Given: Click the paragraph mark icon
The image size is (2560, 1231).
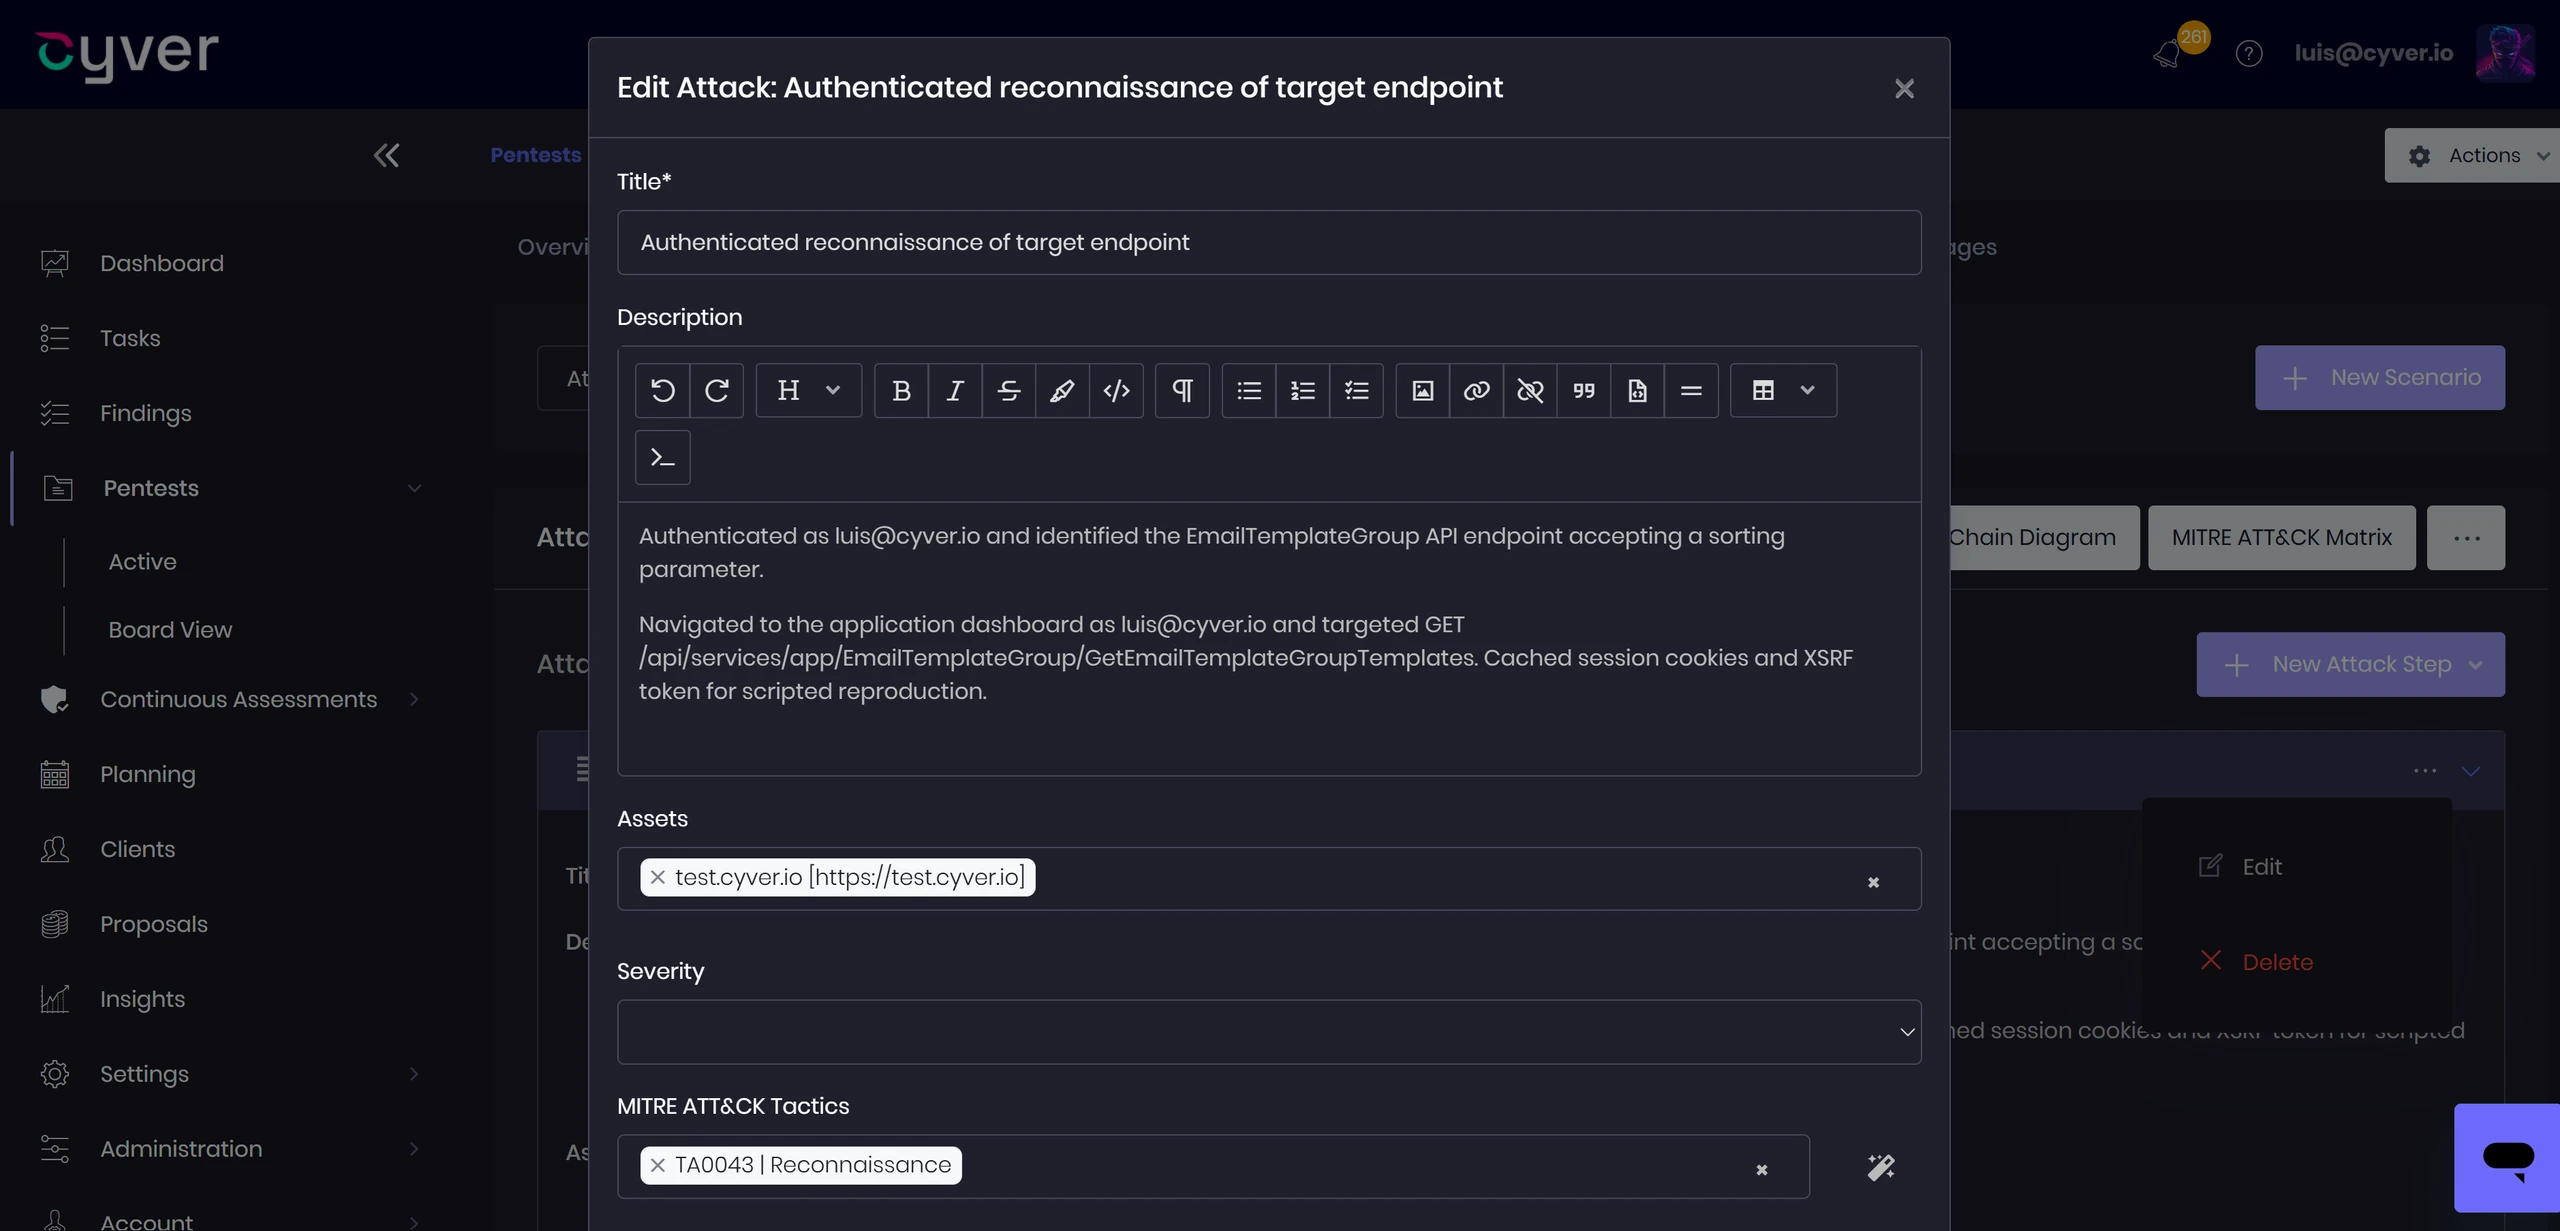Looking at the screenshot, I should (x=1182, y=390).
